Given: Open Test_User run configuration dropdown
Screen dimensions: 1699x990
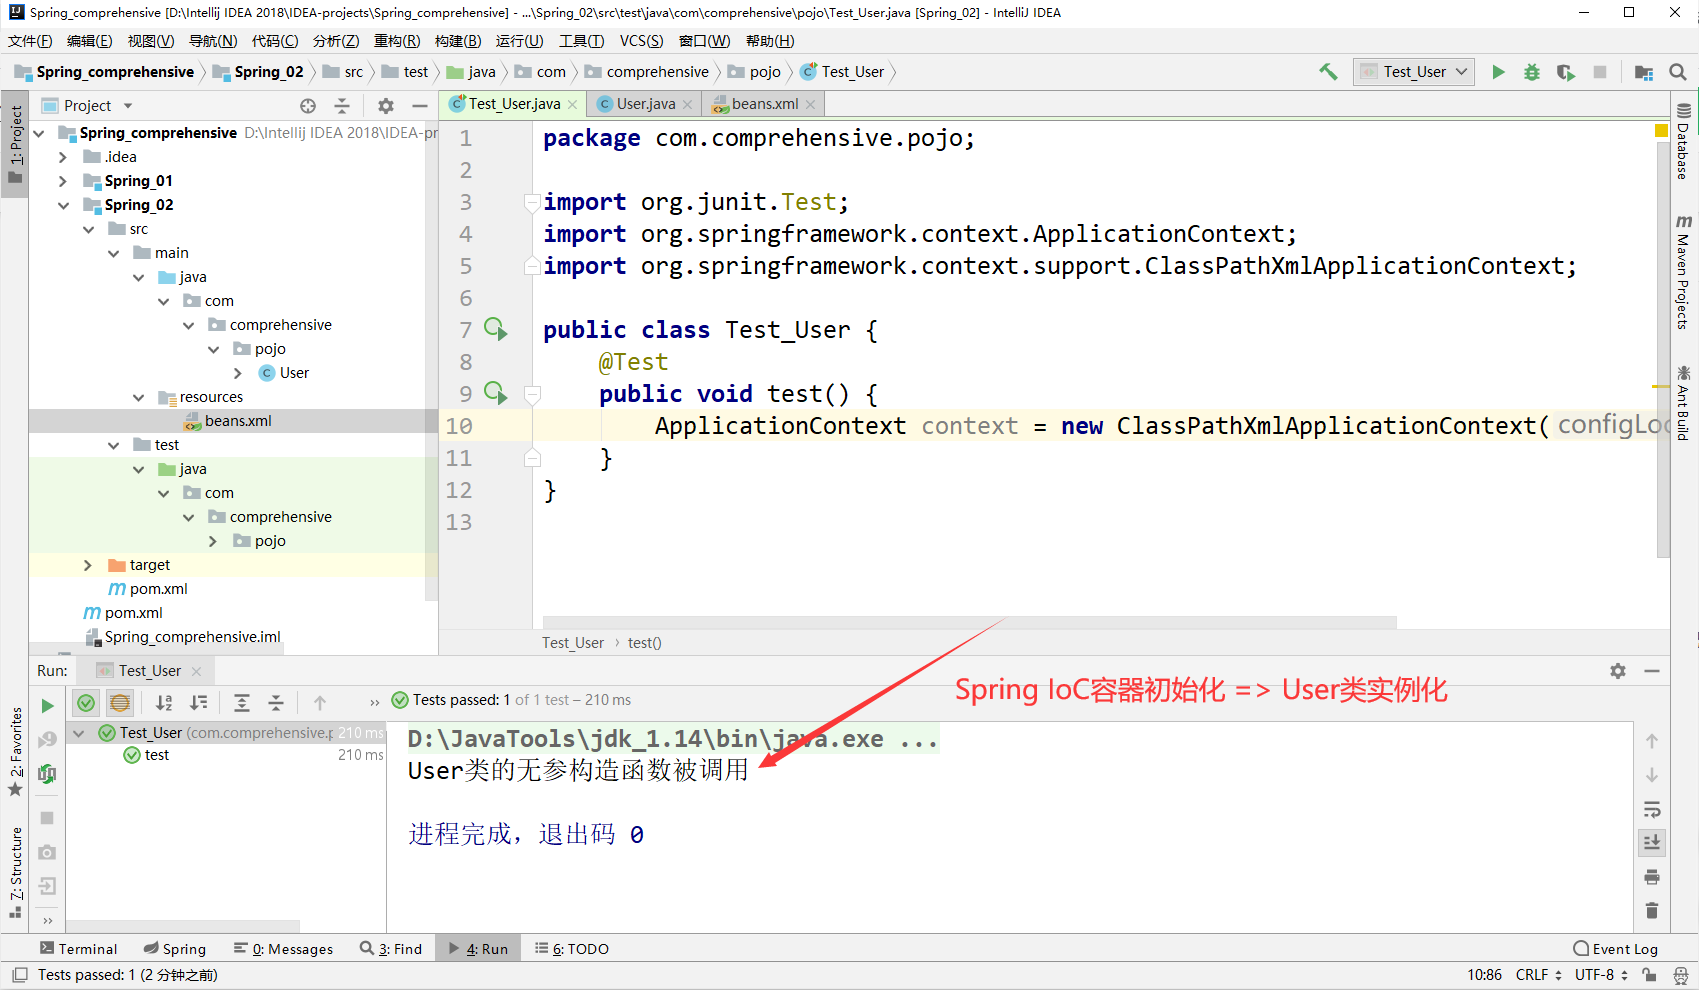Looking at the screenshot, I should pos(1414,72).
